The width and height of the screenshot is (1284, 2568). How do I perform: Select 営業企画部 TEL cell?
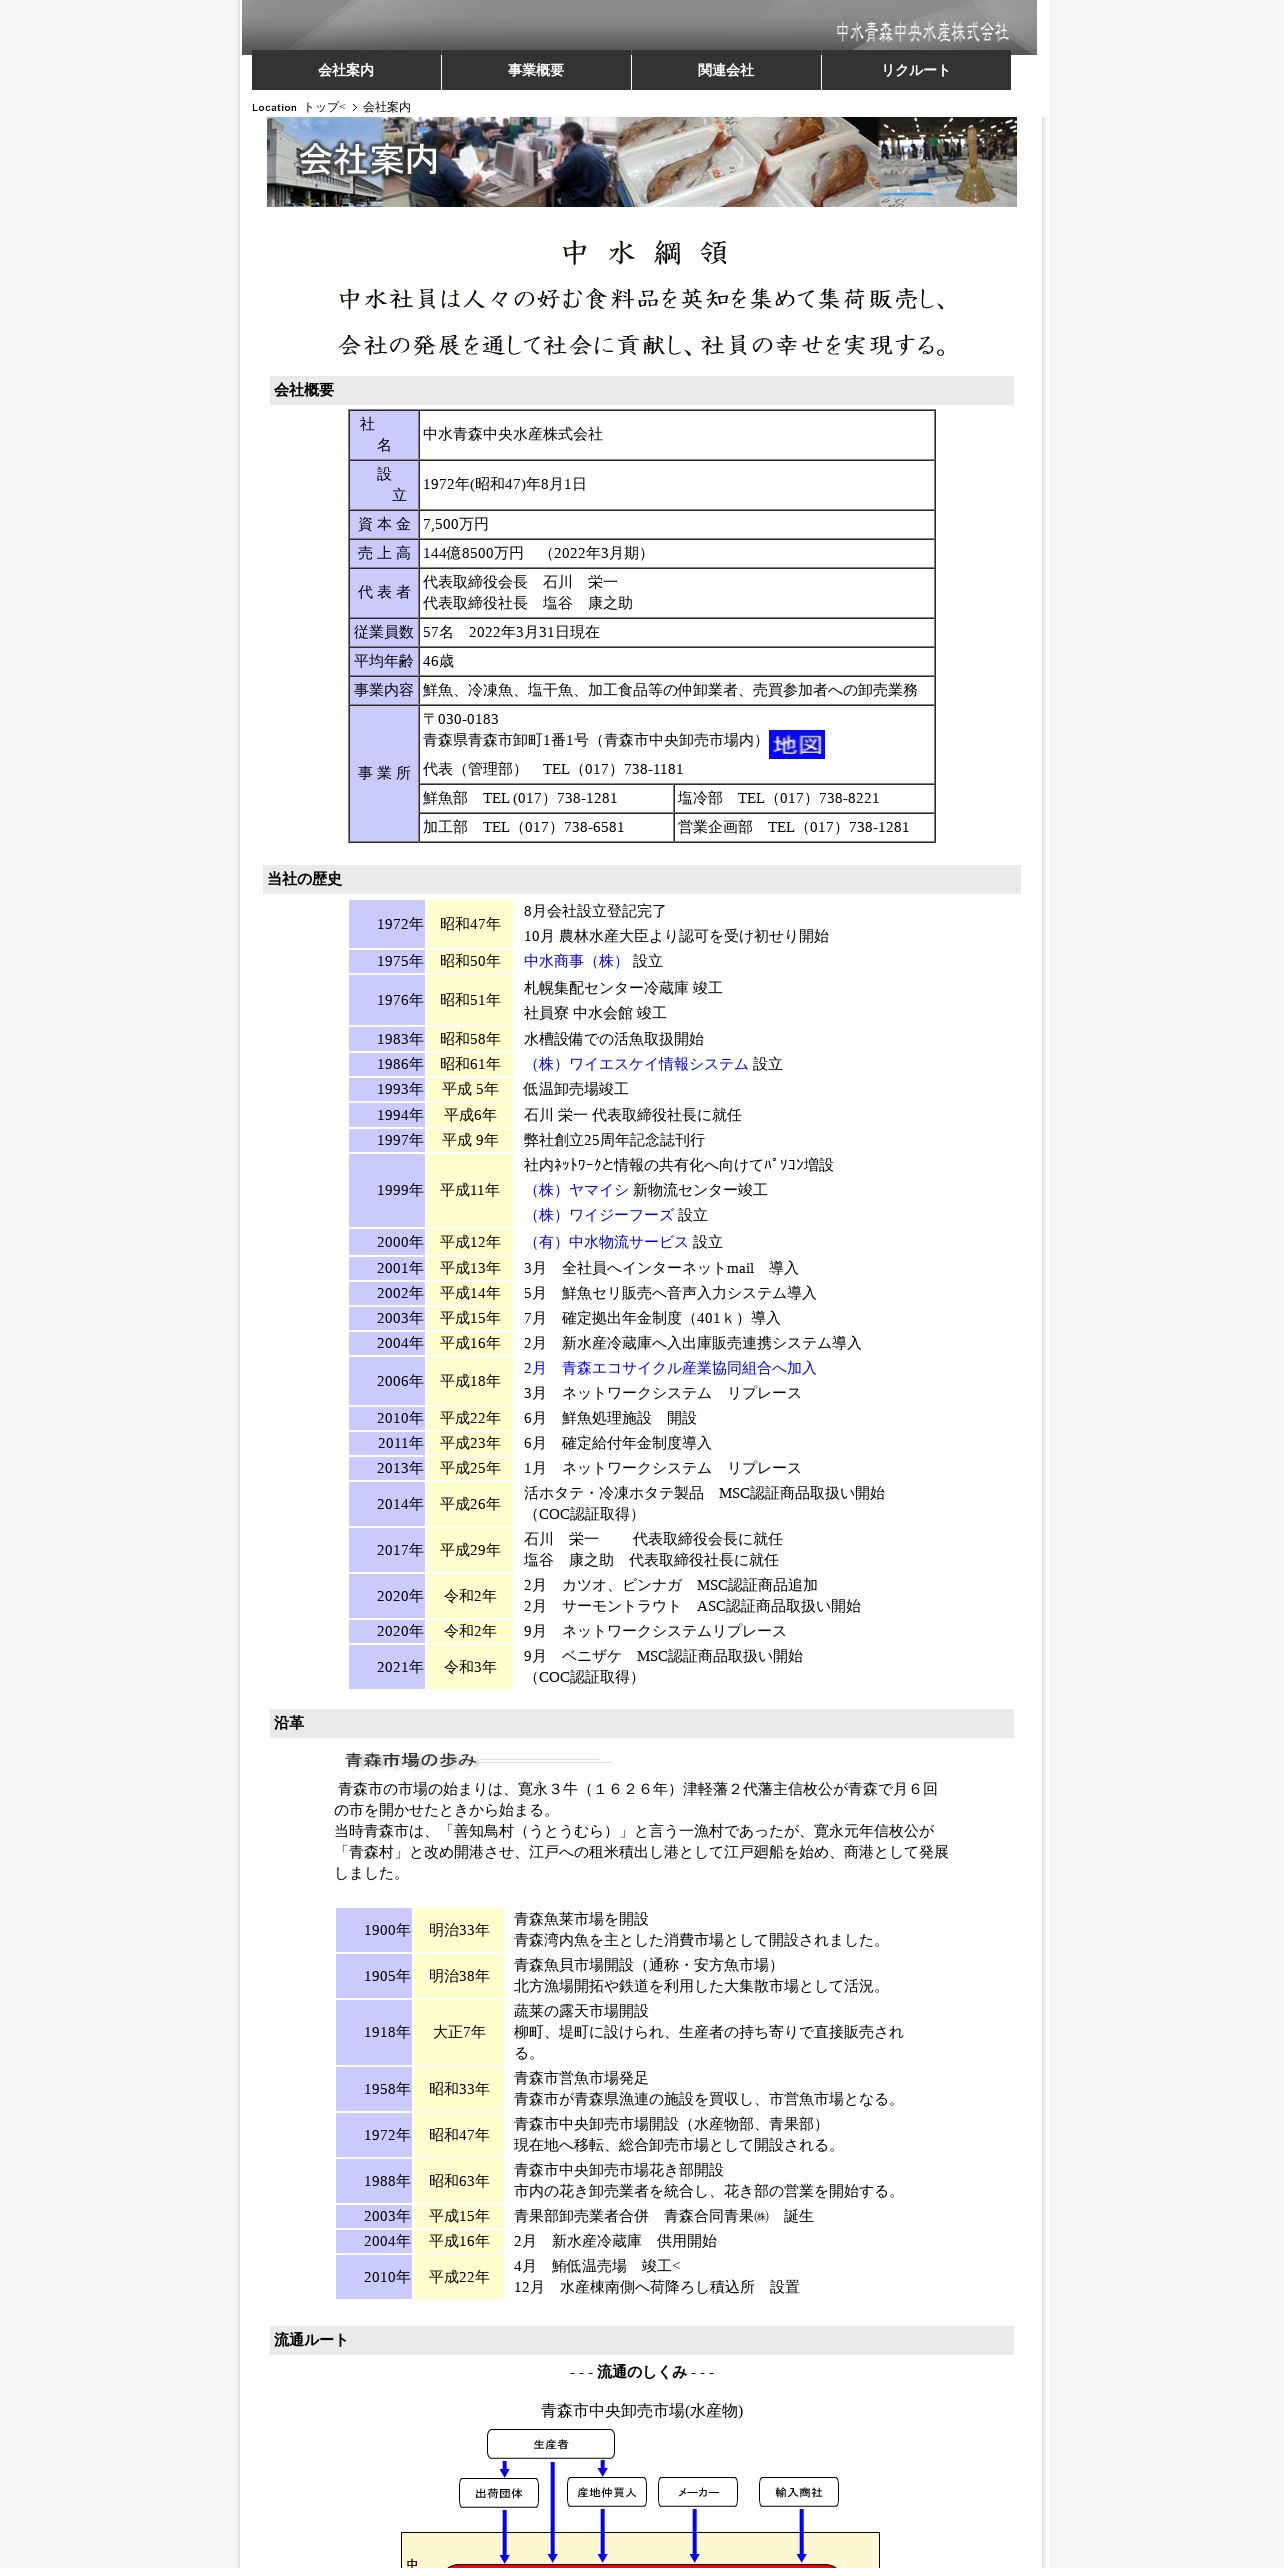(804, 827)
